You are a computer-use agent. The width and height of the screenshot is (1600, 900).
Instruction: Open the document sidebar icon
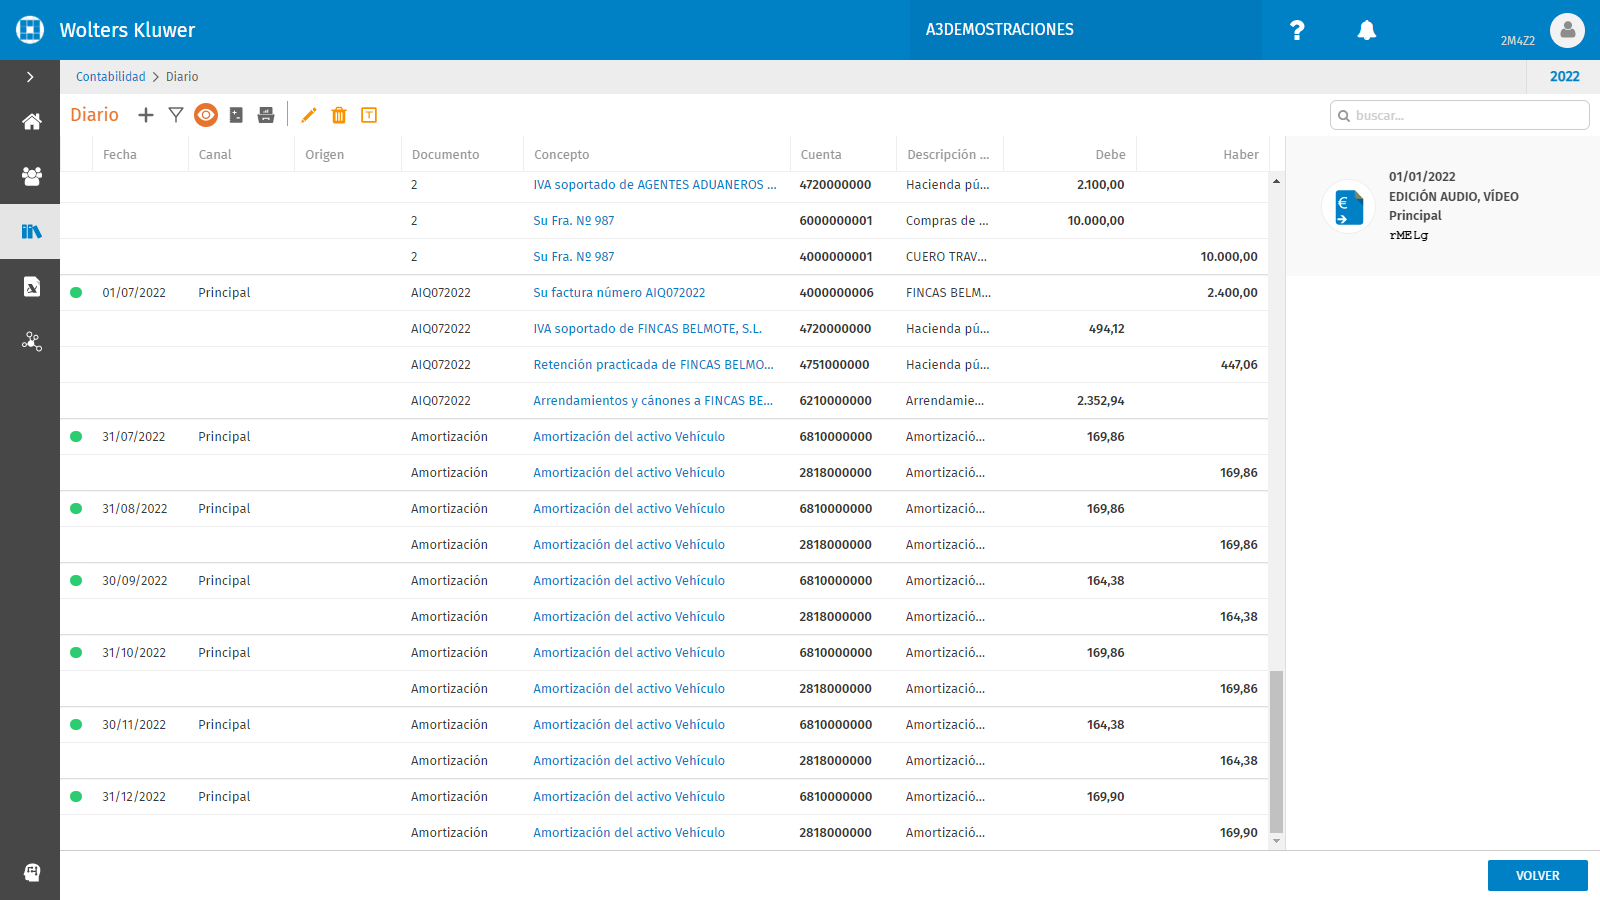(x=31, y=287)
